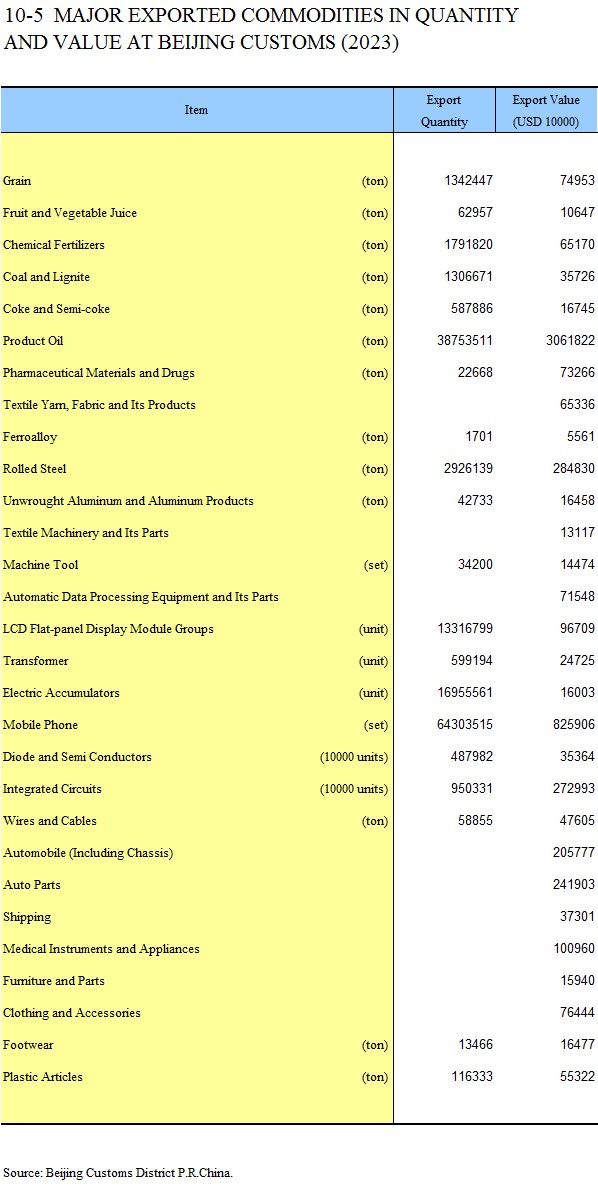Select the Export Value column header

546,111
